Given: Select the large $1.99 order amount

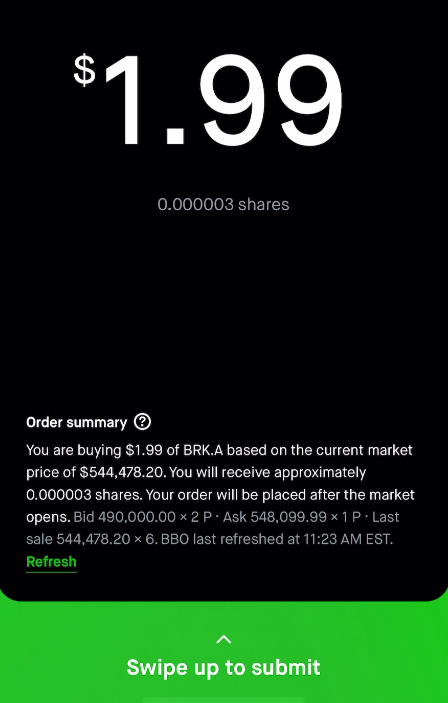Looking at the screenshot, I should click(x=209, y=100).
